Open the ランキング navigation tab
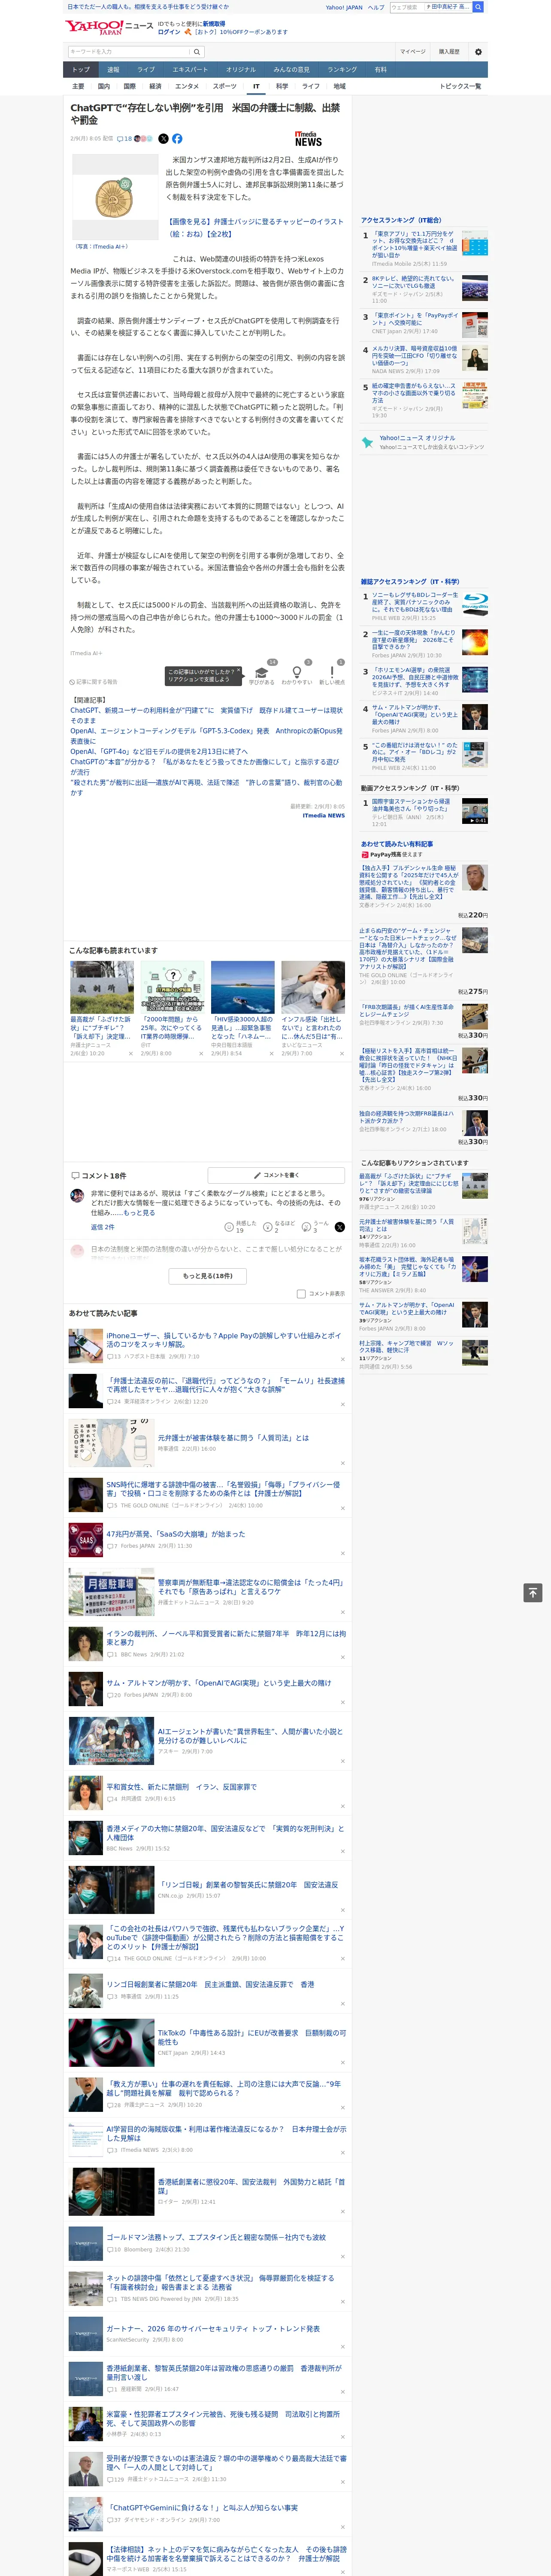 342,70
